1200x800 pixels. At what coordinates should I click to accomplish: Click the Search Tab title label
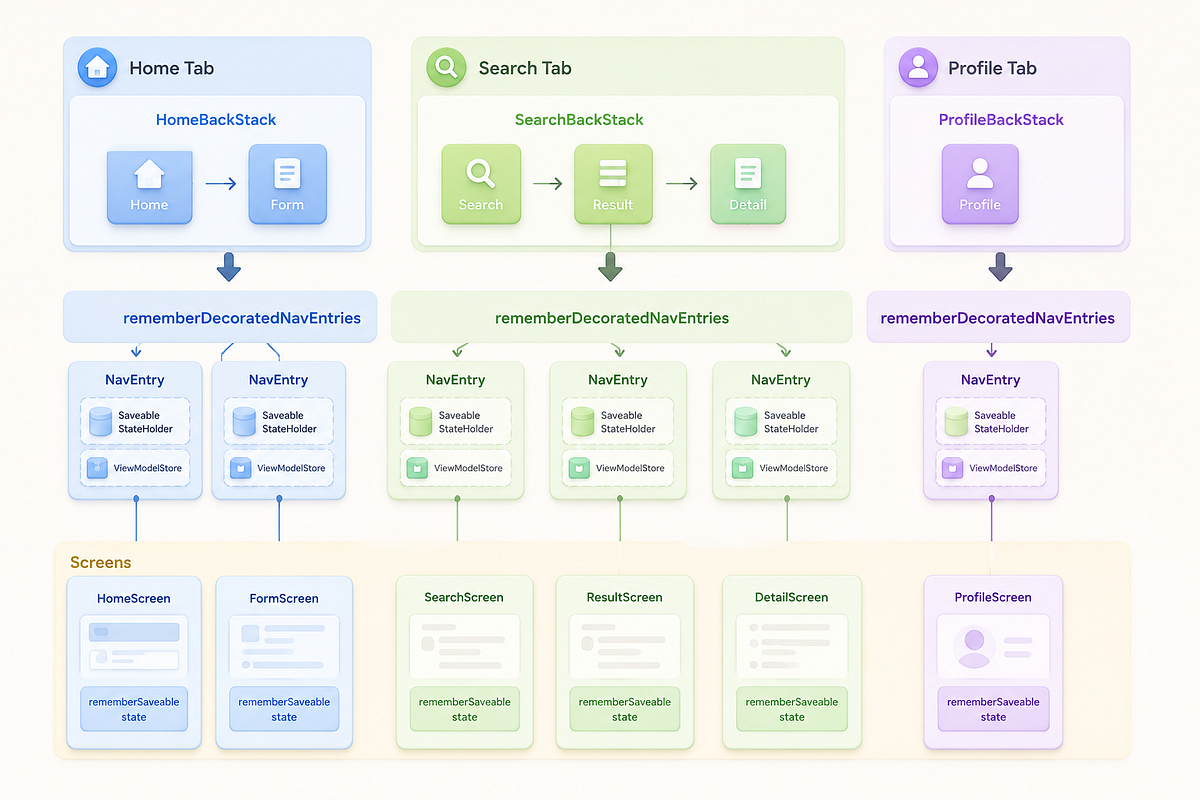click(525, 68)
